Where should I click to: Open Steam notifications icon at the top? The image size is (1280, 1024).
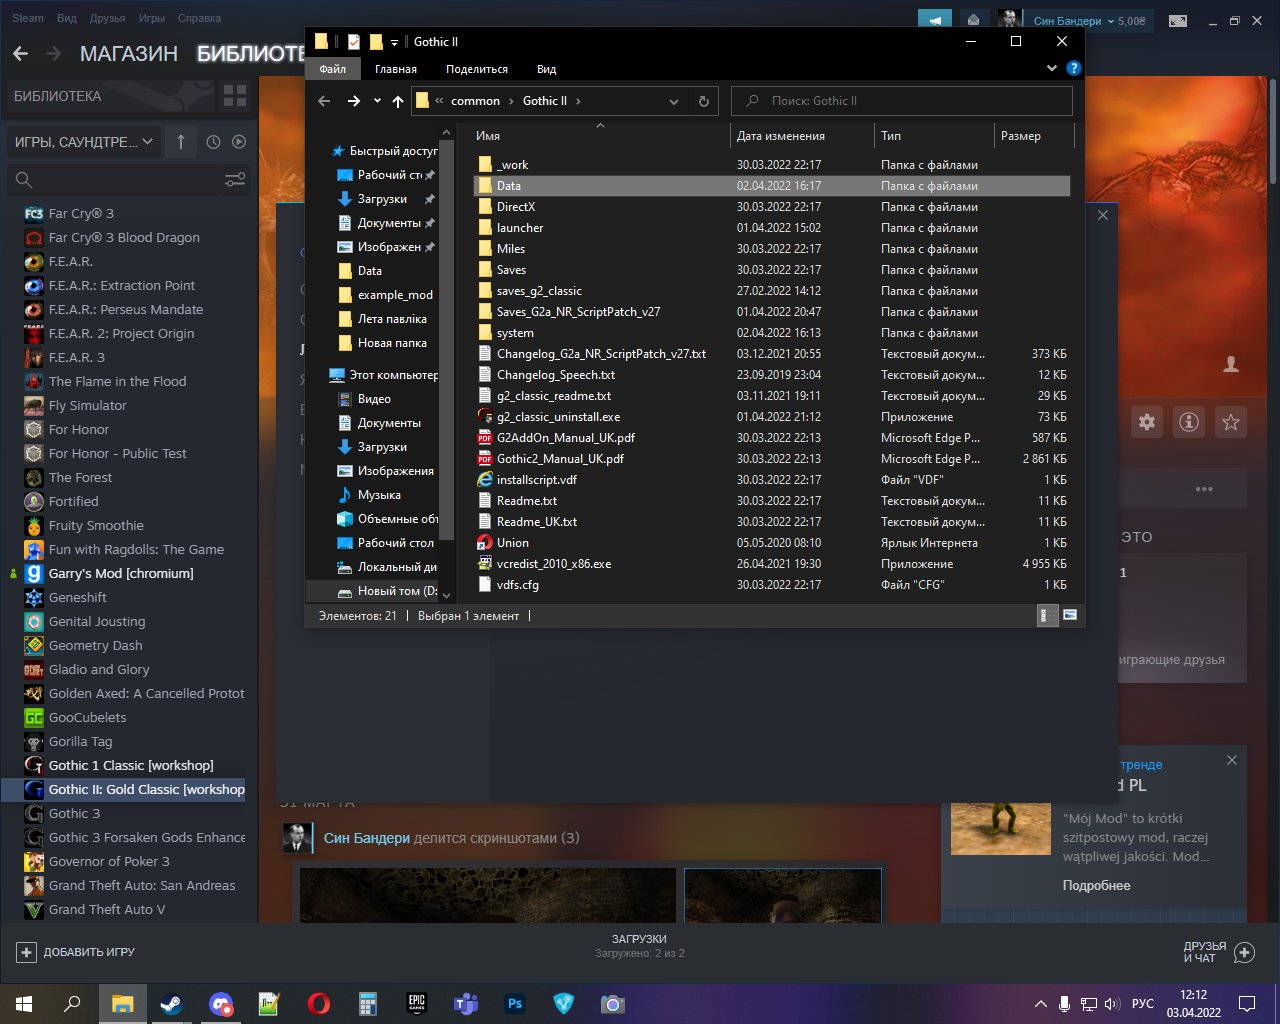pyautogui.click(x=974, y=20)
